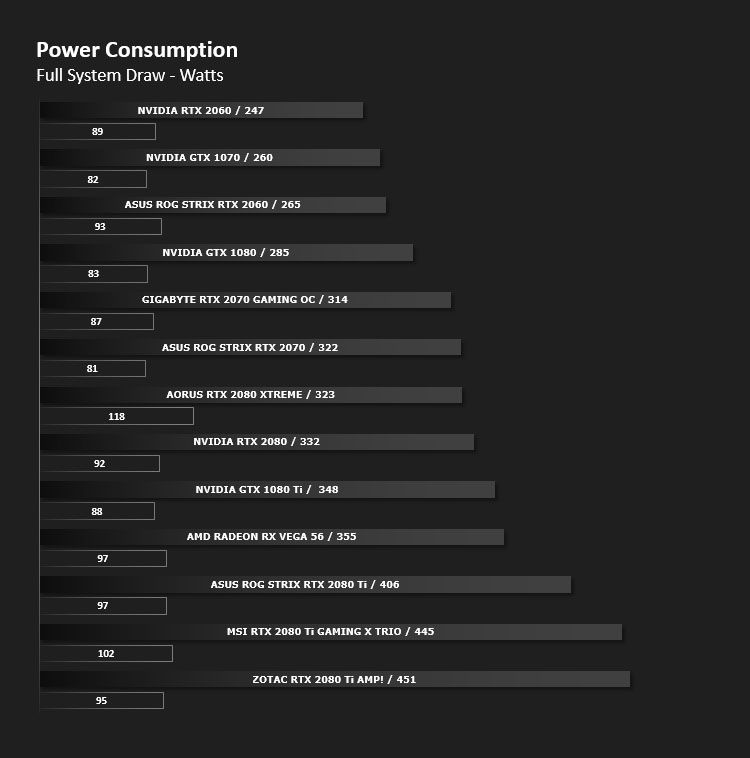Click the idle bar showing 89
The image size is (750, 758).
98,131
